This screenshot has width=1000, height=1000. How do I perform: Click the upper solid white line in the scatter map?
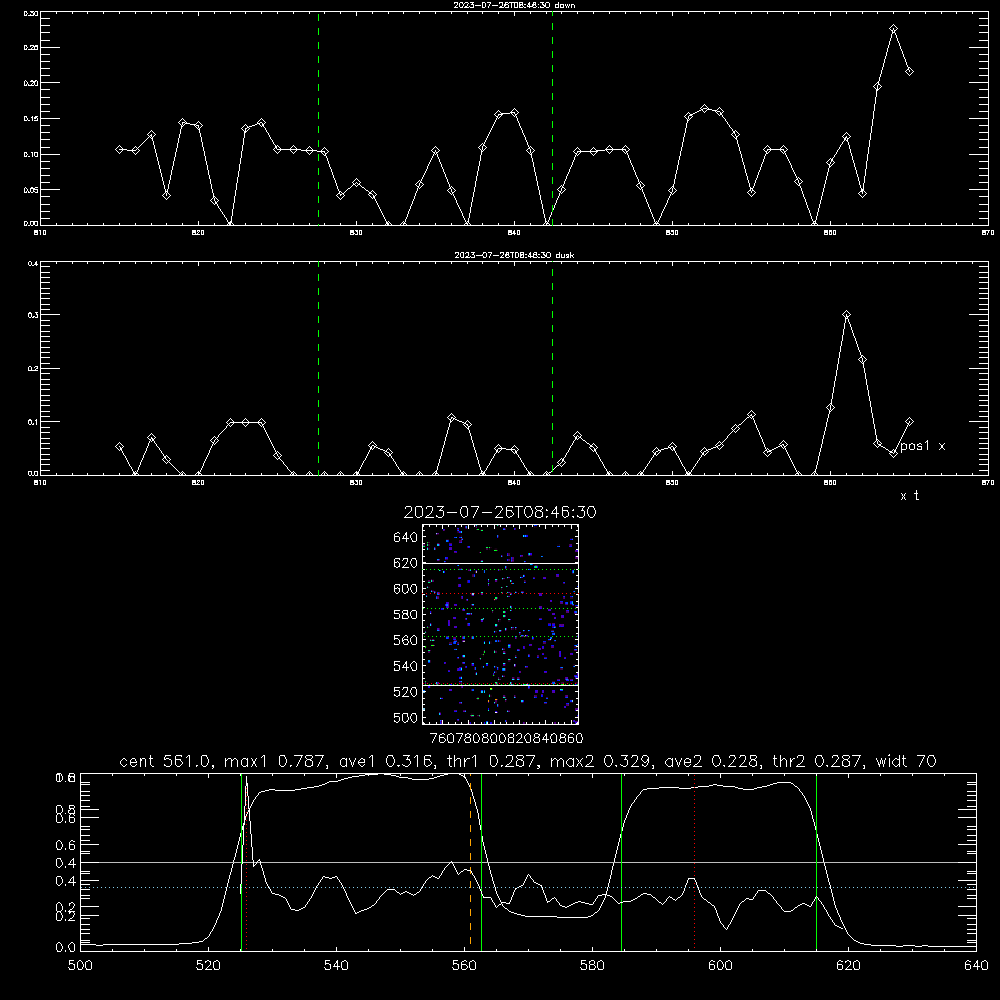[500, 563]
